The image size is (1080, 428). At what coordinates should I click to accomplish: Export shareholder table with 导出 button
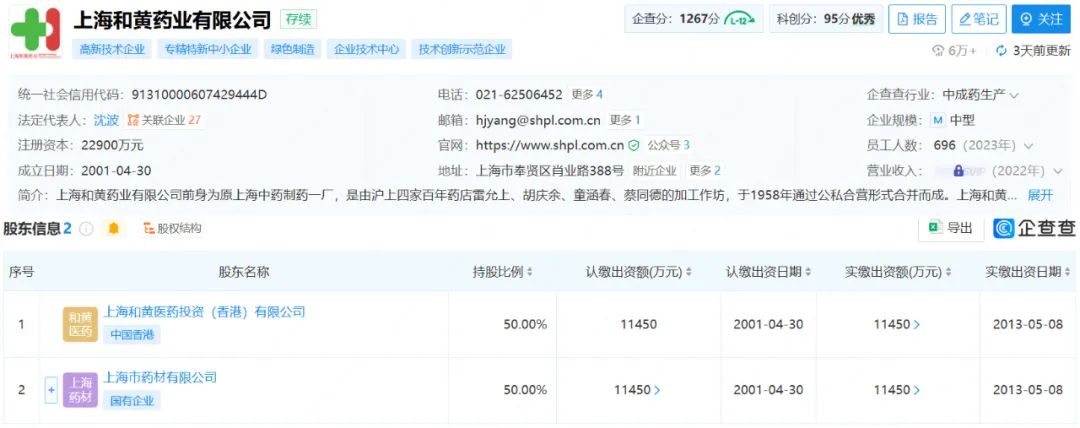[950, 228]
